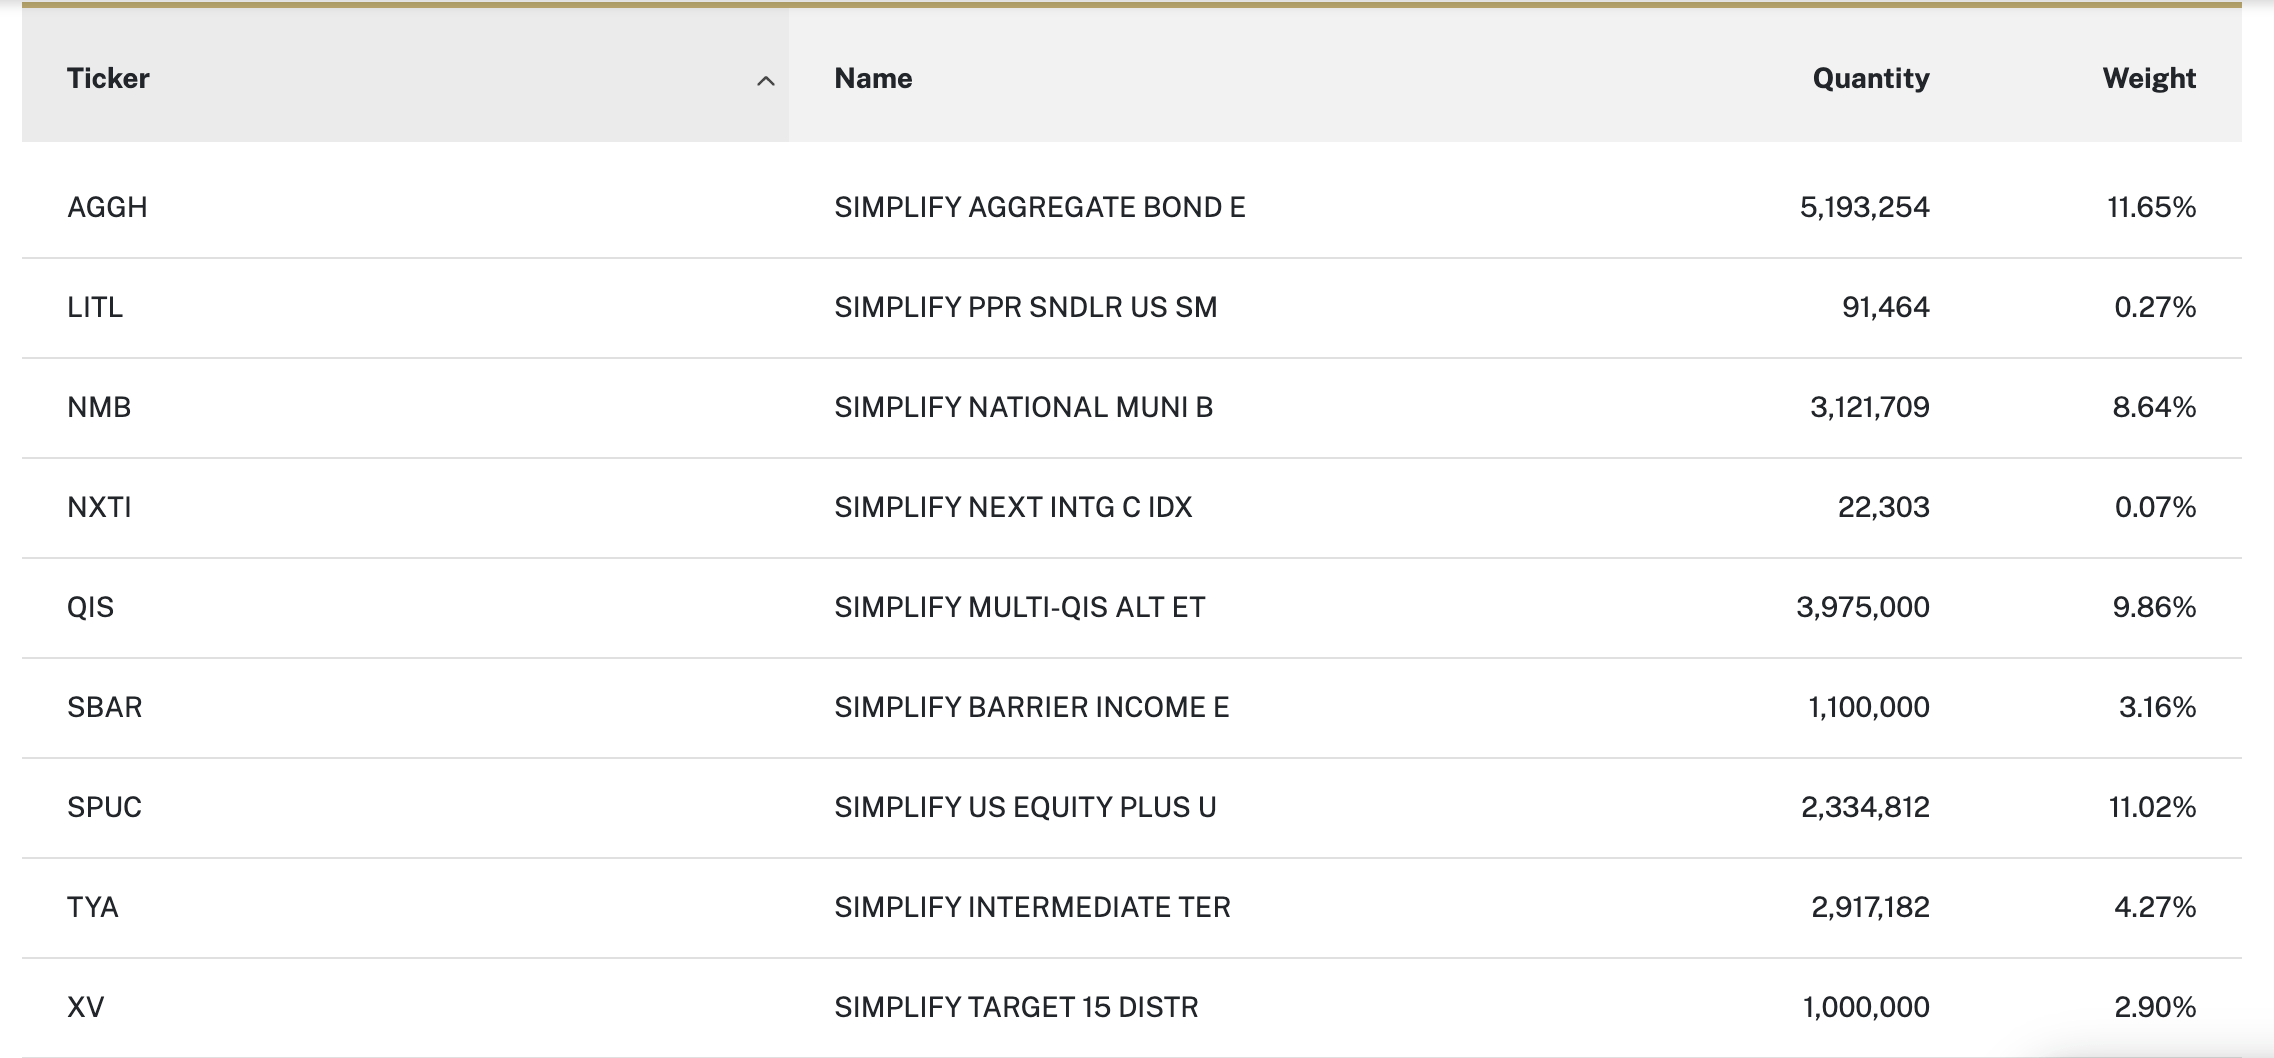
Task: Select the 5,193,254 quantity value
Action: 1864,207
